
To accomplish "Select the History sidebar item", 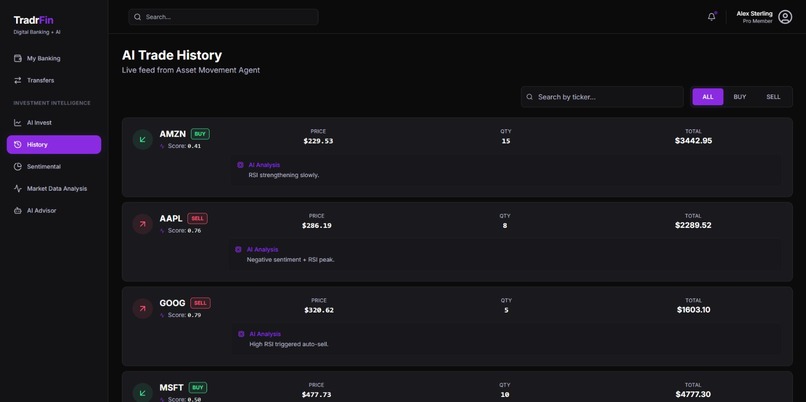I will (54, 144).
